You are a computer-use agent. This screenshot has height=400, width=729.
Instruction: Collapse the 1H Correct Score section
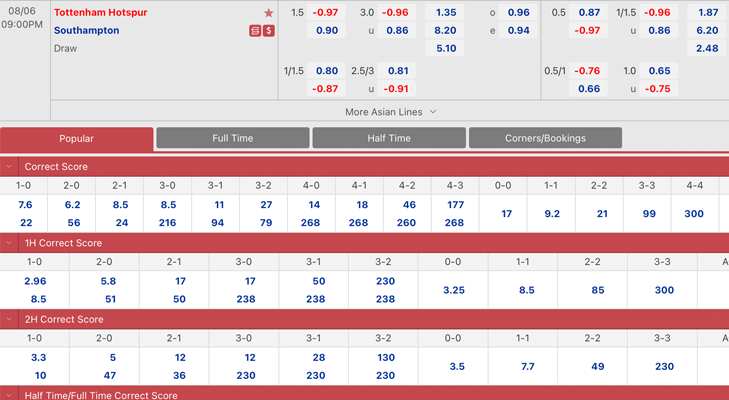pyautogui.click(x=9, y=243)
